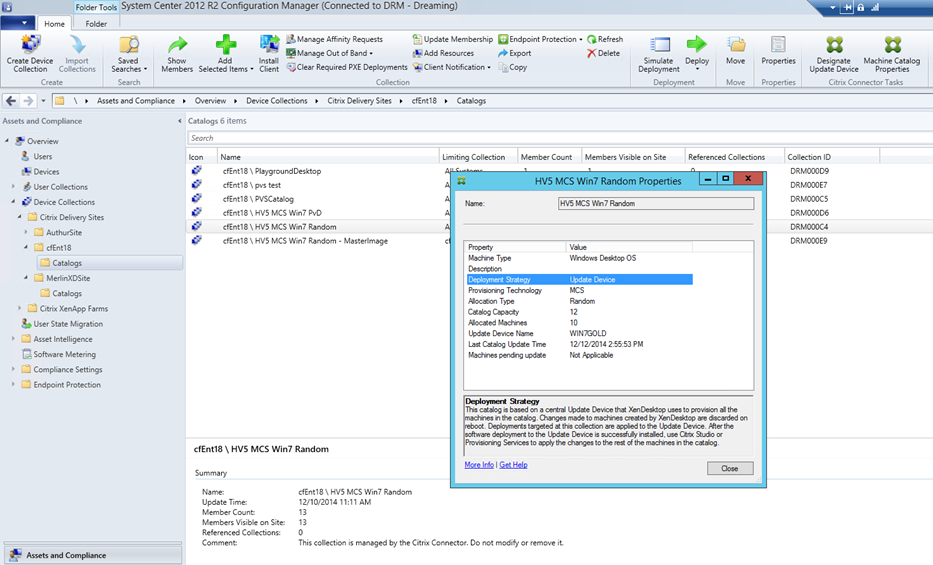Select the Home ribbon tab
The height and width of the screenshot is (565, 933).
[54, 24]
